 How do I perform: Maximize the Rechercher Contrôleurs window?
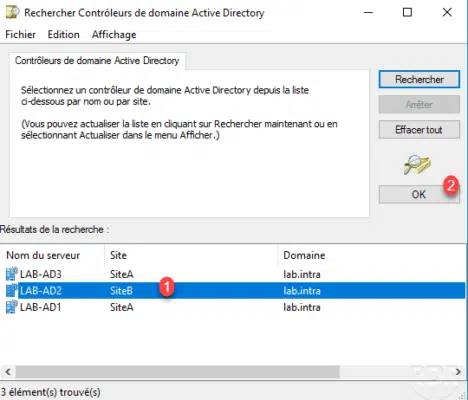tap(407, 13)
